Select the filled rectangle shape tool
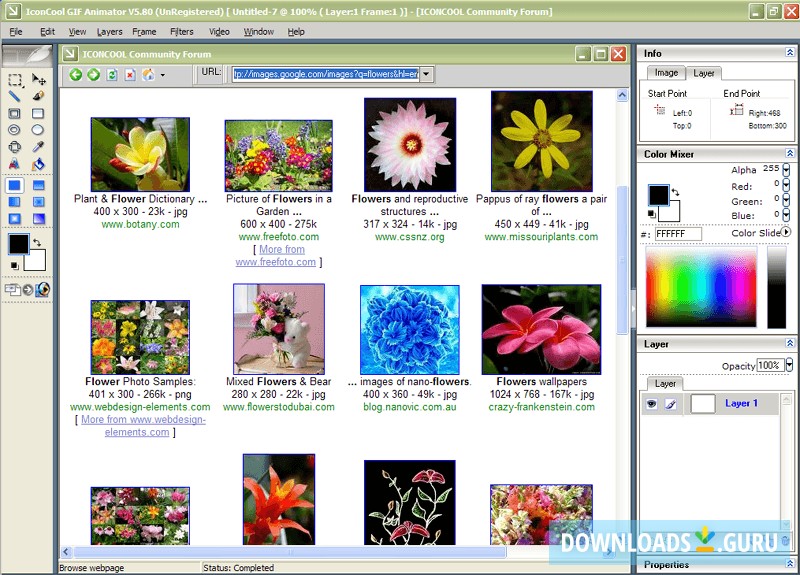Screen dimensions: 800x575 [x=38, y=113]
